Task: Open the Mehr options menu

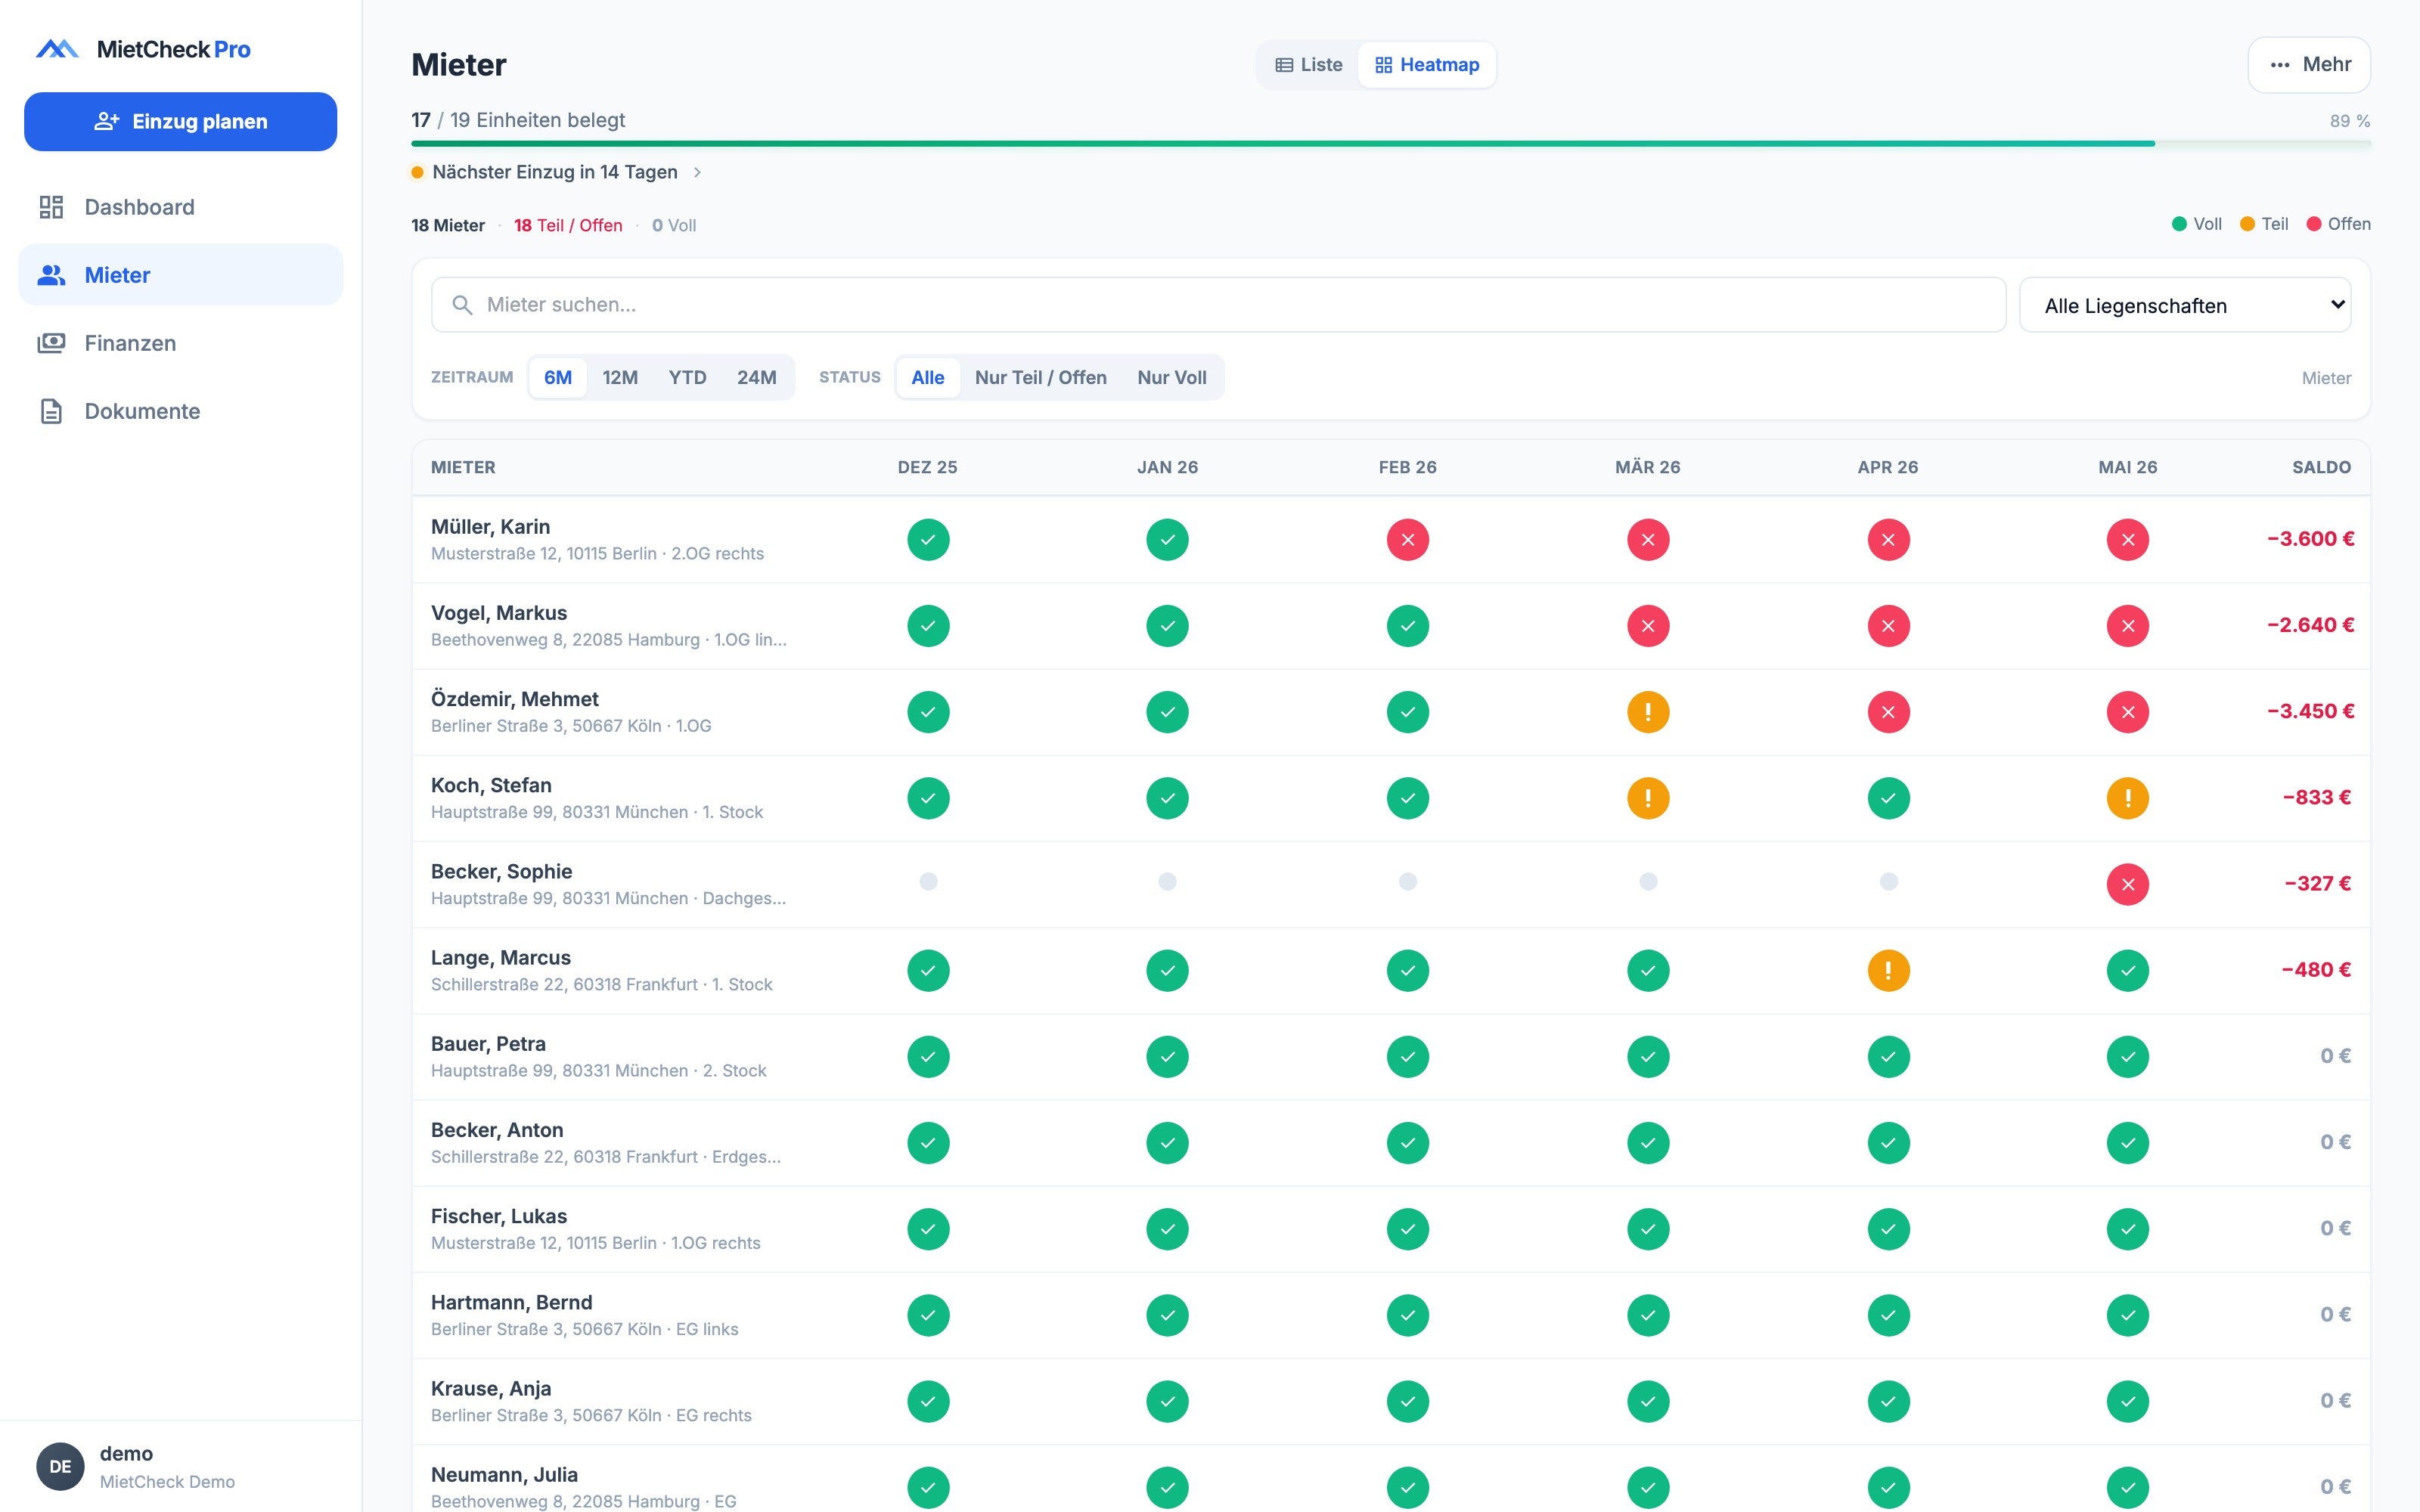Action: tap(2308, 65)
